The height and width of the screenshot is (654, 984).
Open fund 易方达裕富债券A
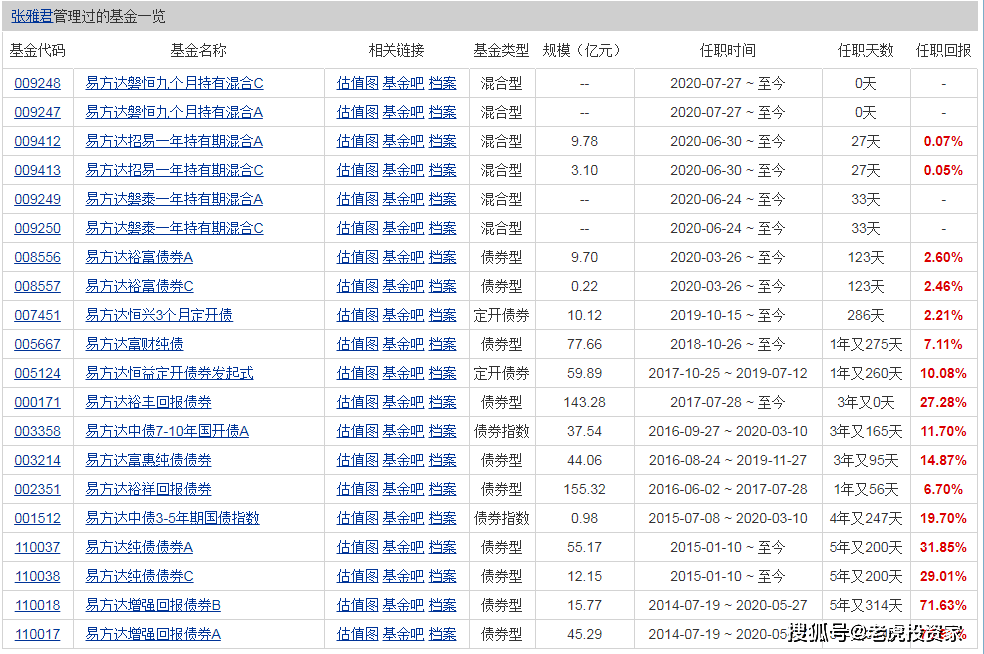pyautogui.click(x=139, y=257)
